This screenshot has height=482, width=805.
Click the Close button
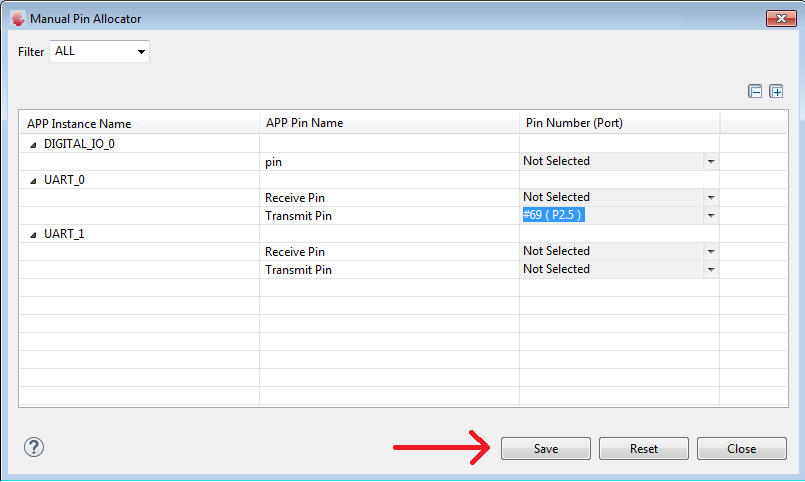tap(741, 449)
